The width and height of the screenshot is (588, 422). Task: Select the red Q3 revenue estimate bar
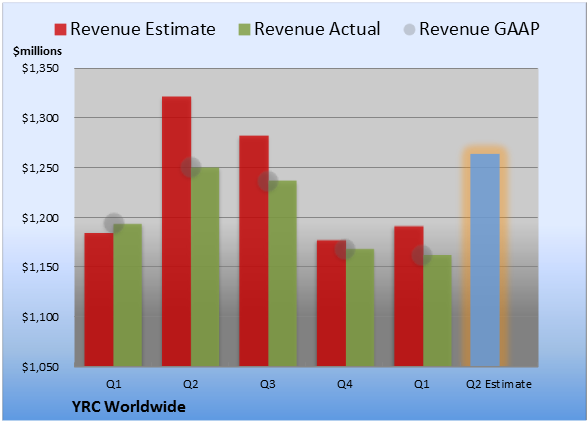point(254,251)
